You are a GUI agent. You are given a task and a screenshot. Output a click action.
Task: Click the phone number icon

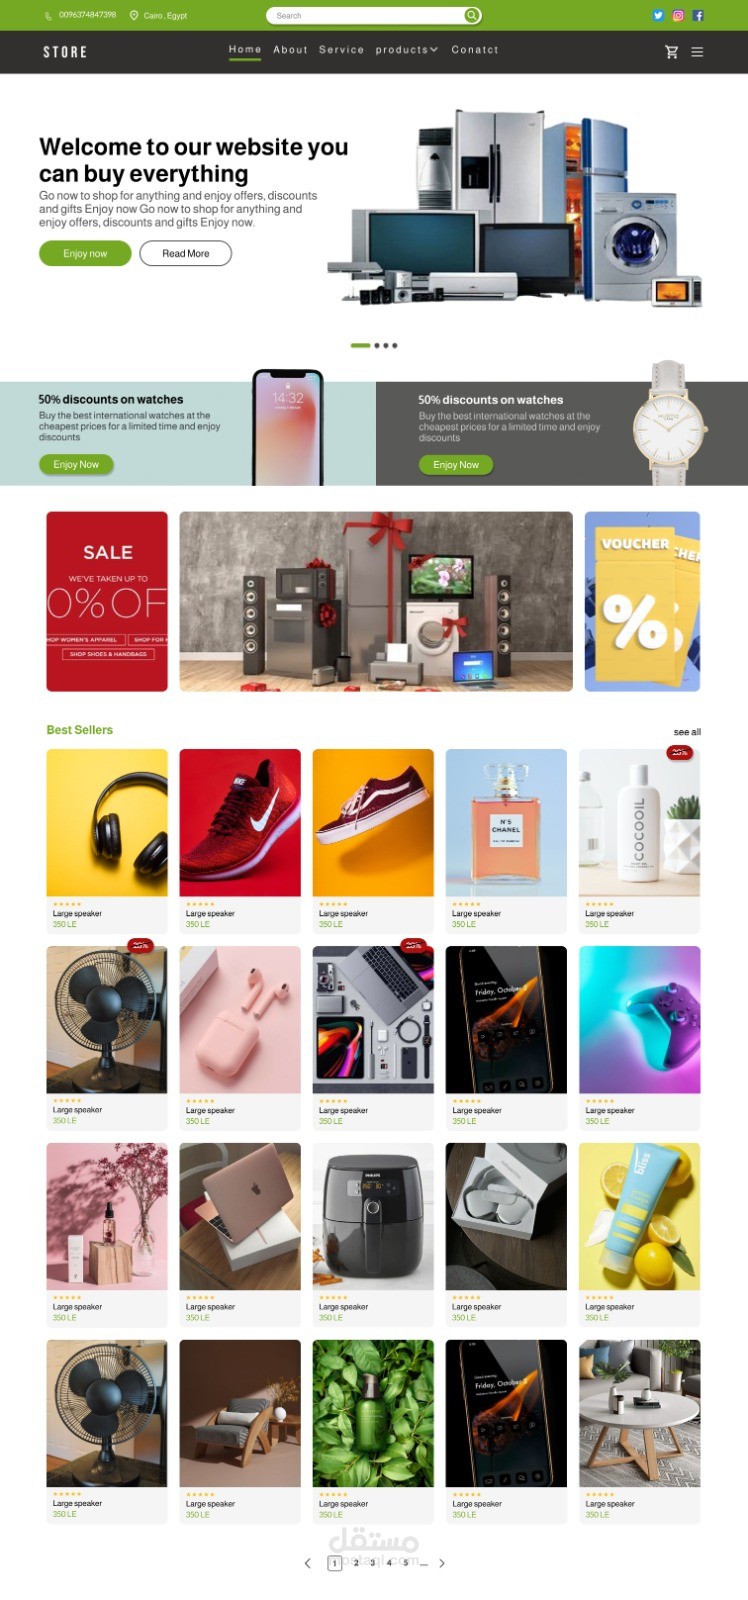49,15
